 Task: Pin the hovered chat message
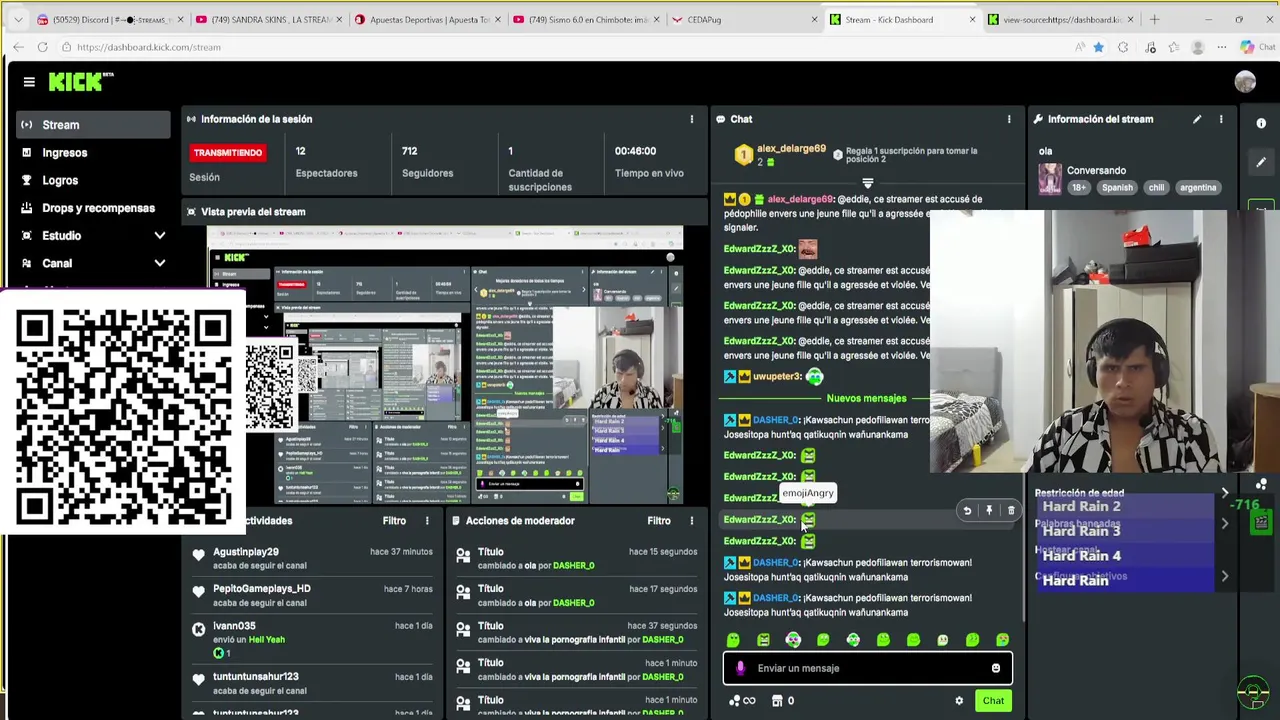click(x=989, y=511)
